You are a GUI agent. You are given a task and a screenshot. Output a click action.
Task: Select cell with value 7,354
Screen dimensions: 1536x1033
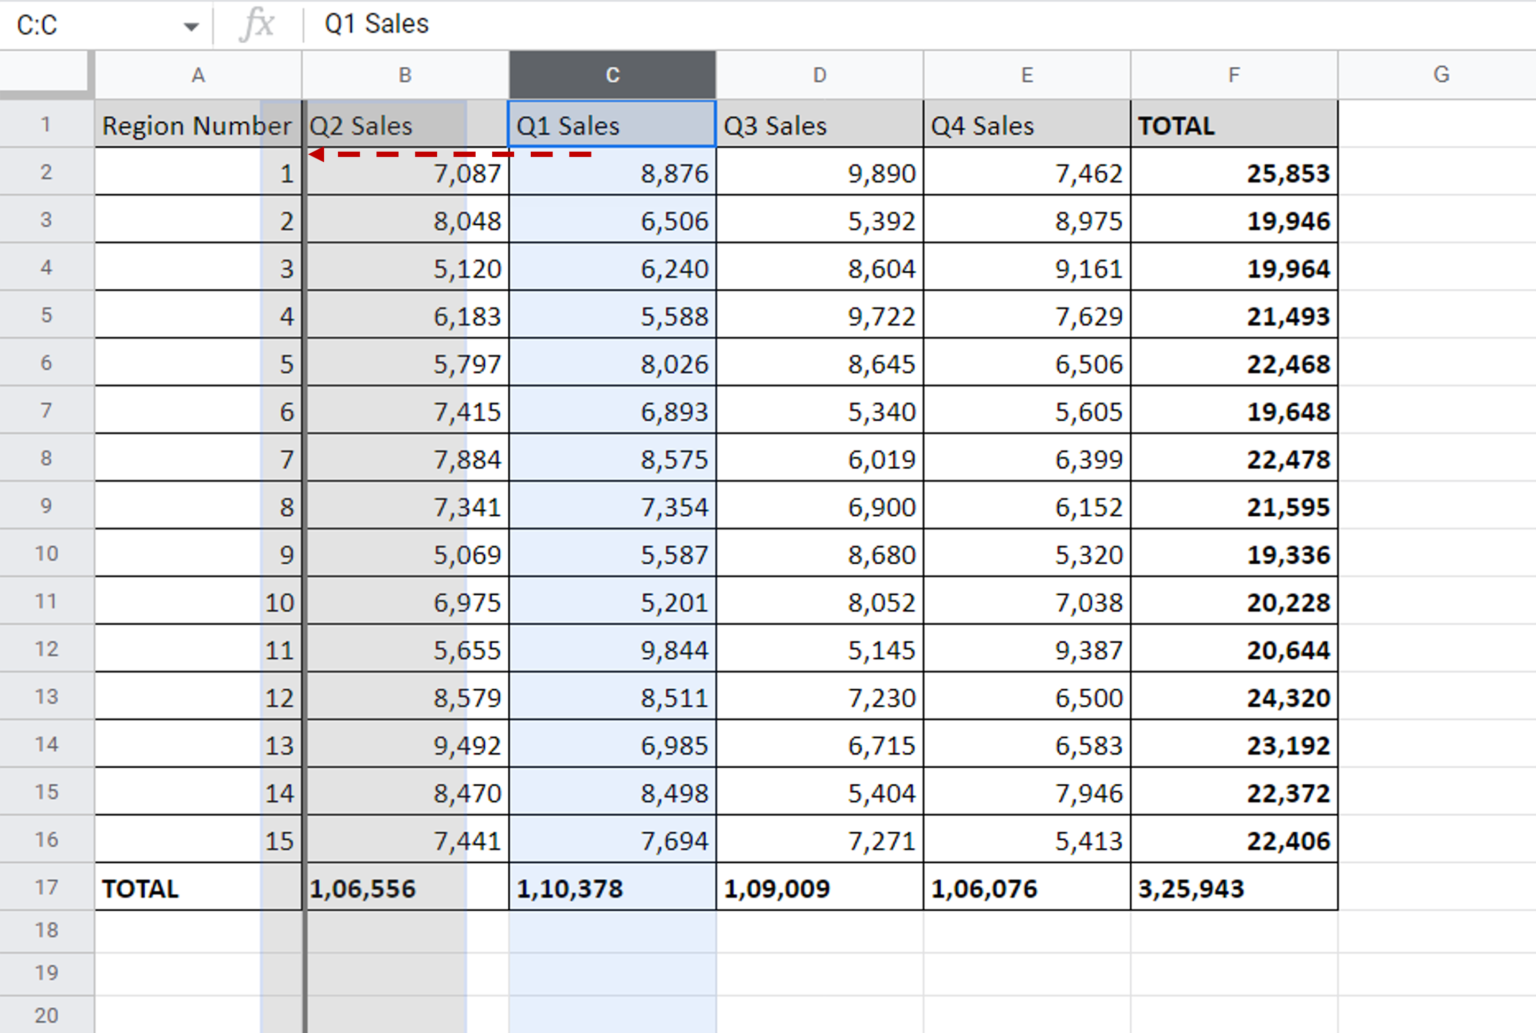[x=612, y=506]
